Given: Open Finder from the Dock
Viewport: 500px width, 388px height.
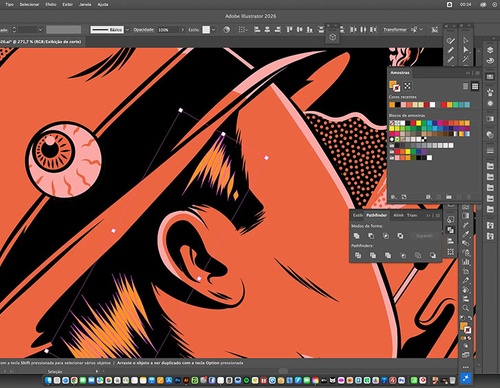Looking at the screenshot, I should pos(49,380).
